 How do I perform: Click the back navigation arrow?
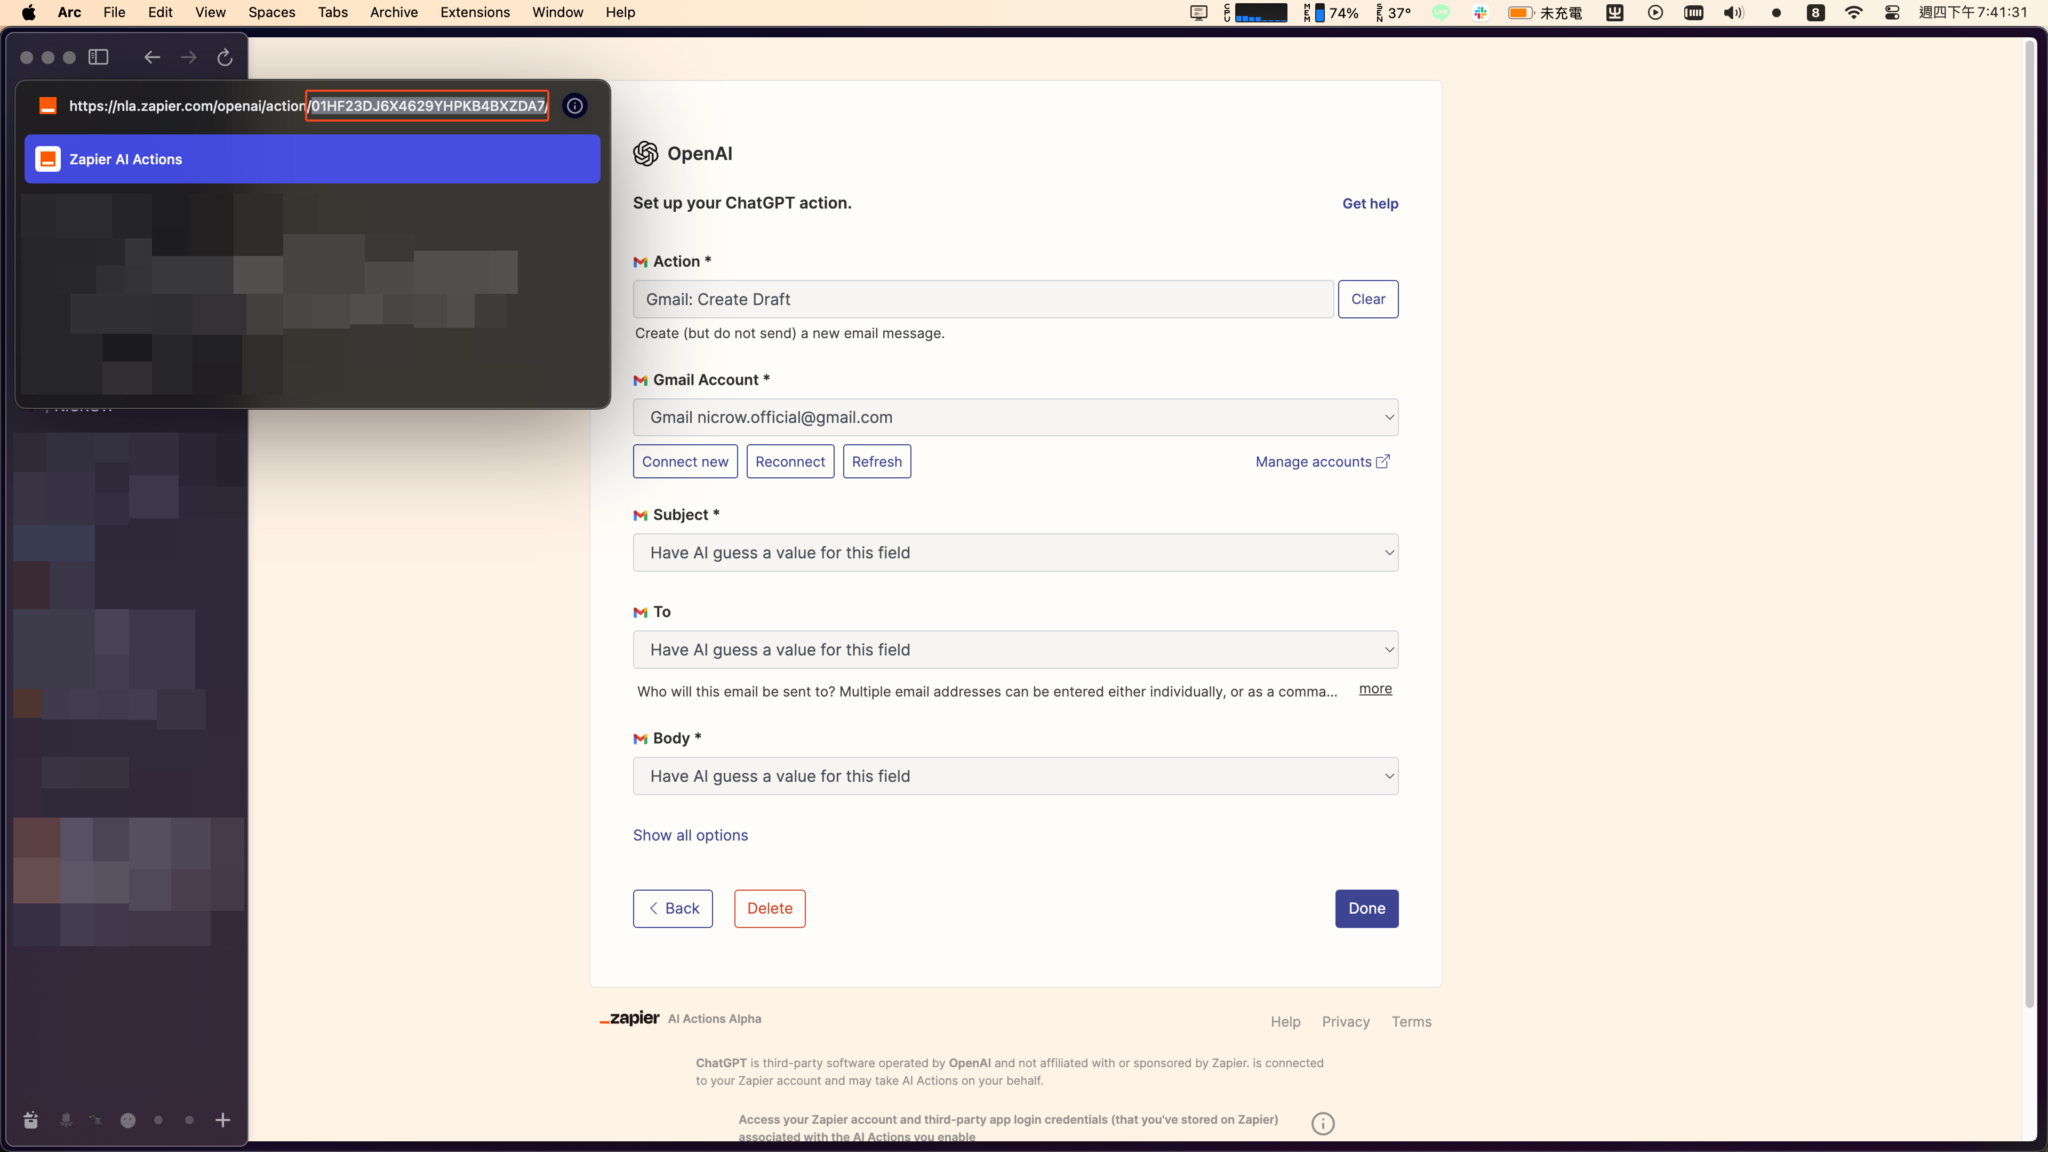[x=152, y=57]
